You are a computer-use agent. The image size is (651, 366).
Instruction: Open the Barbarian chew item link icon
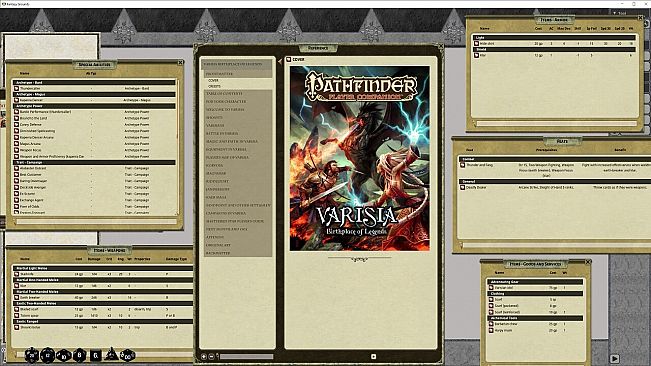tap(491, 324)
